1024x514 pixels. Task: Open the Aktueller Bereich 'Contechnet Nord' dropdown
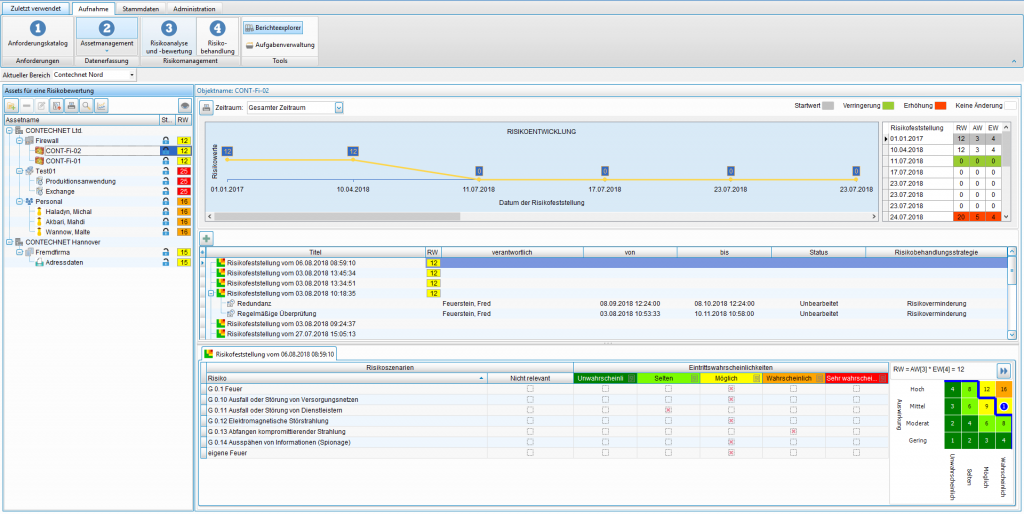(131, 74)
